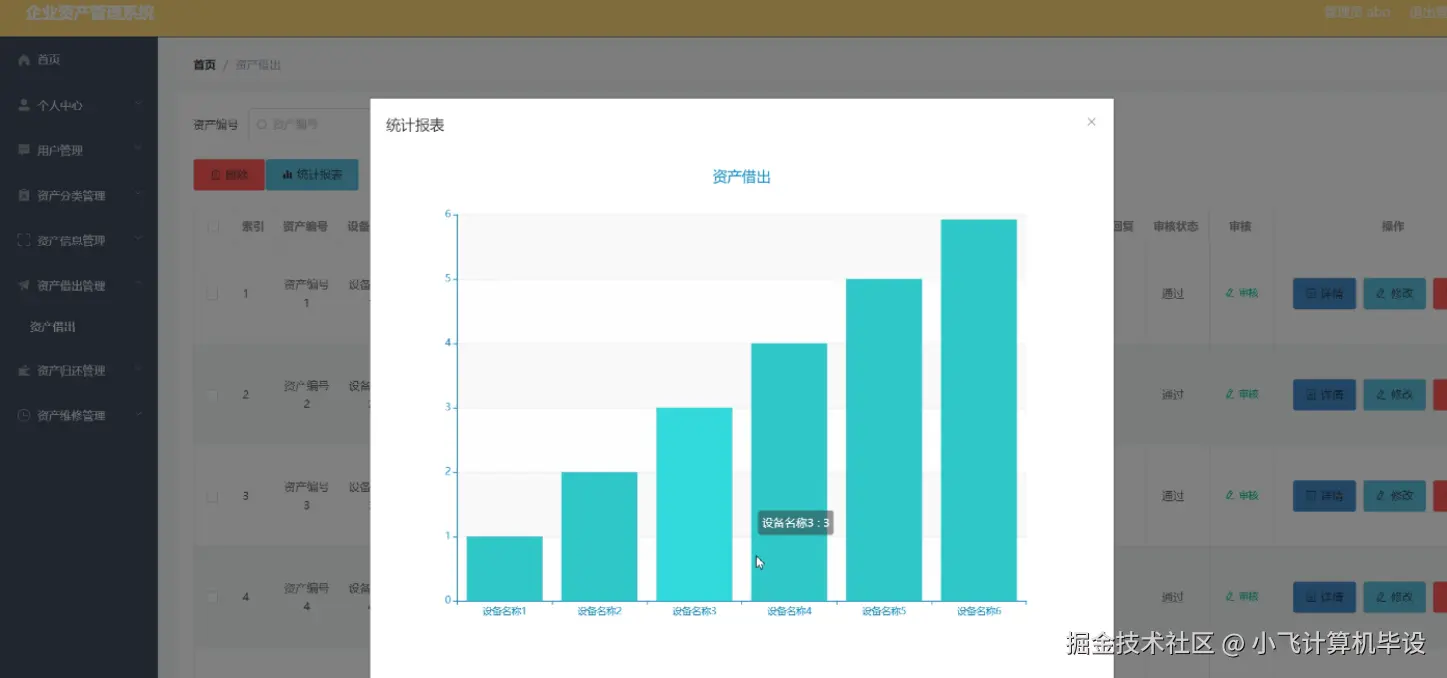Image resolution: width=1447 pixels, height=678 pixels.
Task: Click 修改 for row 2
Action: (x=1394, y=394)
